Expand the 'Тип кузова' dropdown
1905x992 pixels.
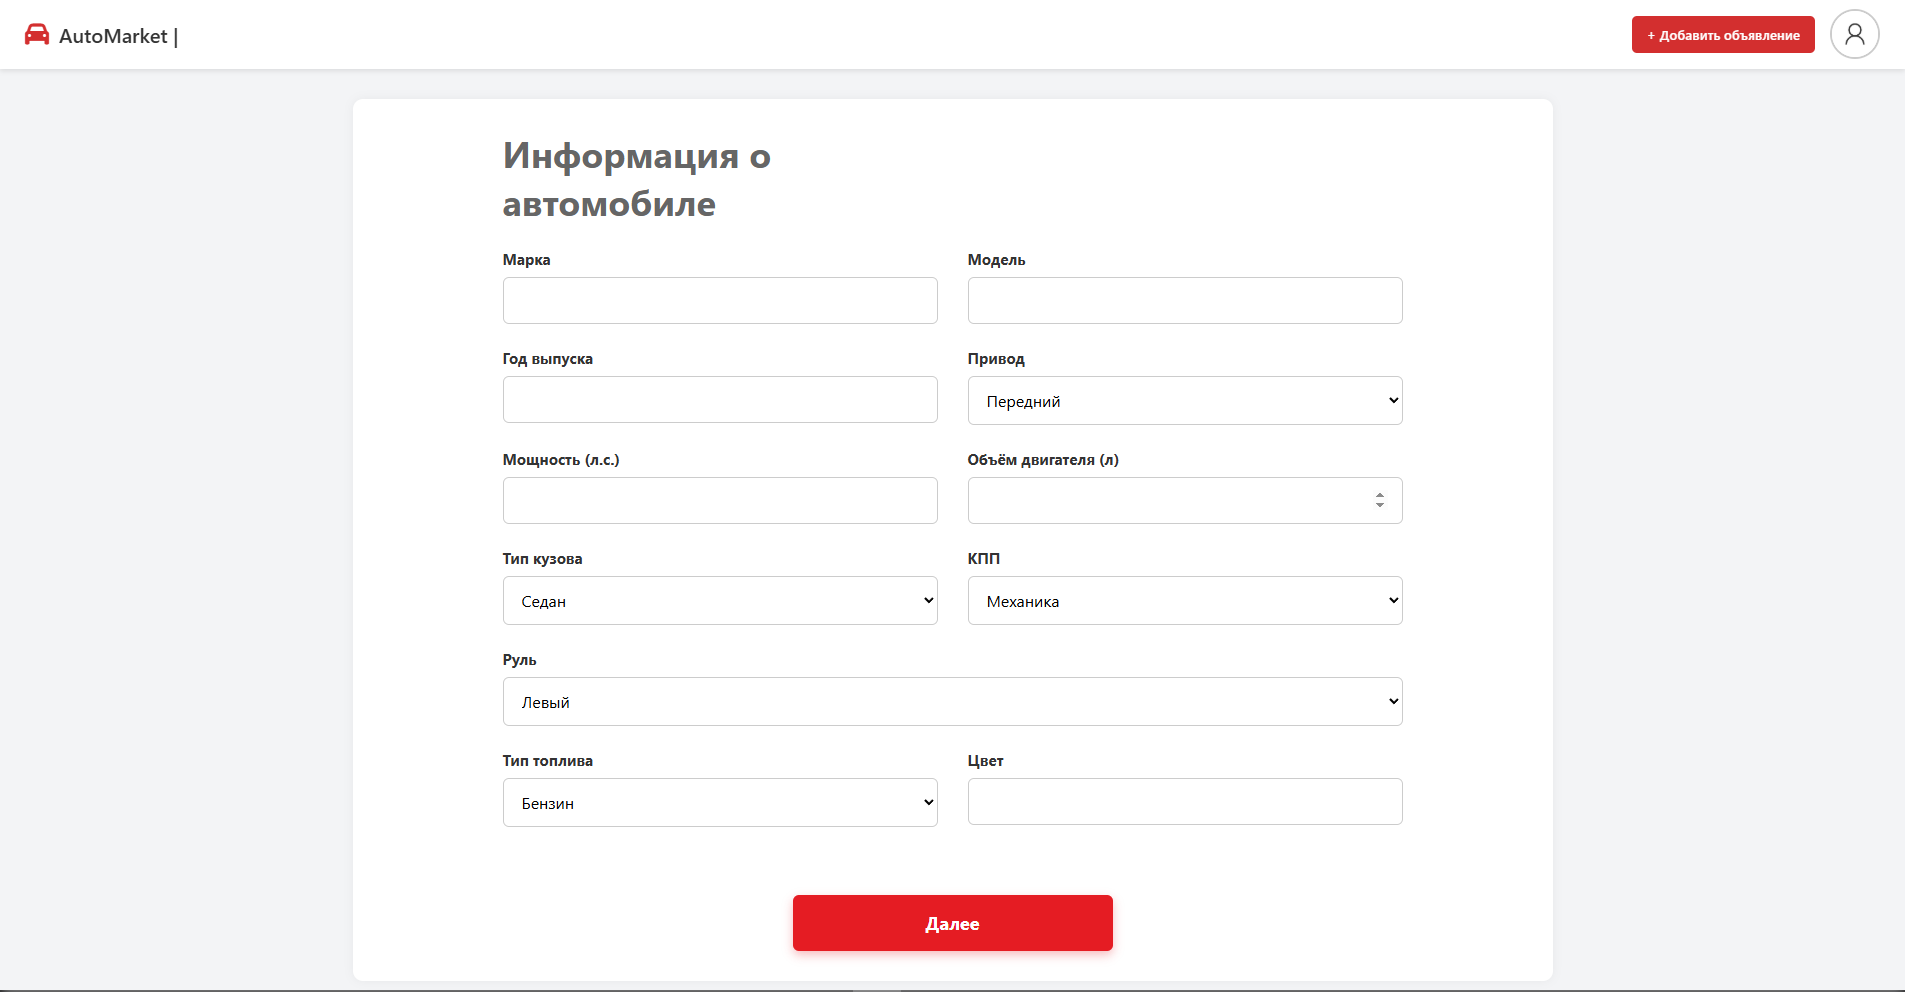pos(719,601)
